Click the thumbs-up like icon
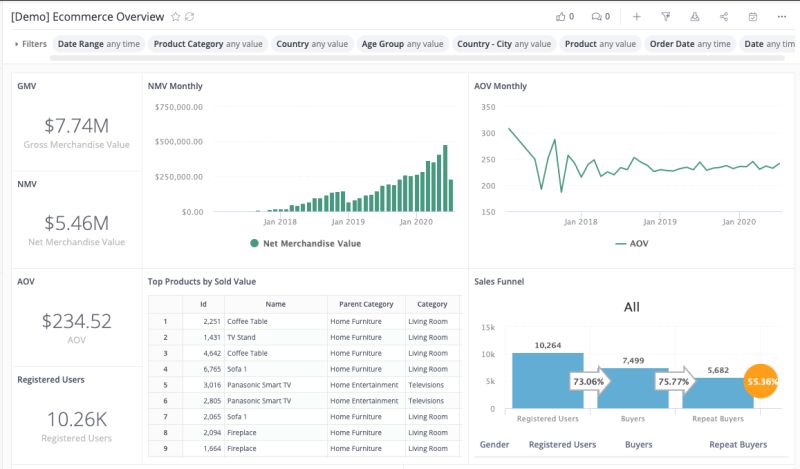This screenshot has height=469, width=800. (560, 17)
